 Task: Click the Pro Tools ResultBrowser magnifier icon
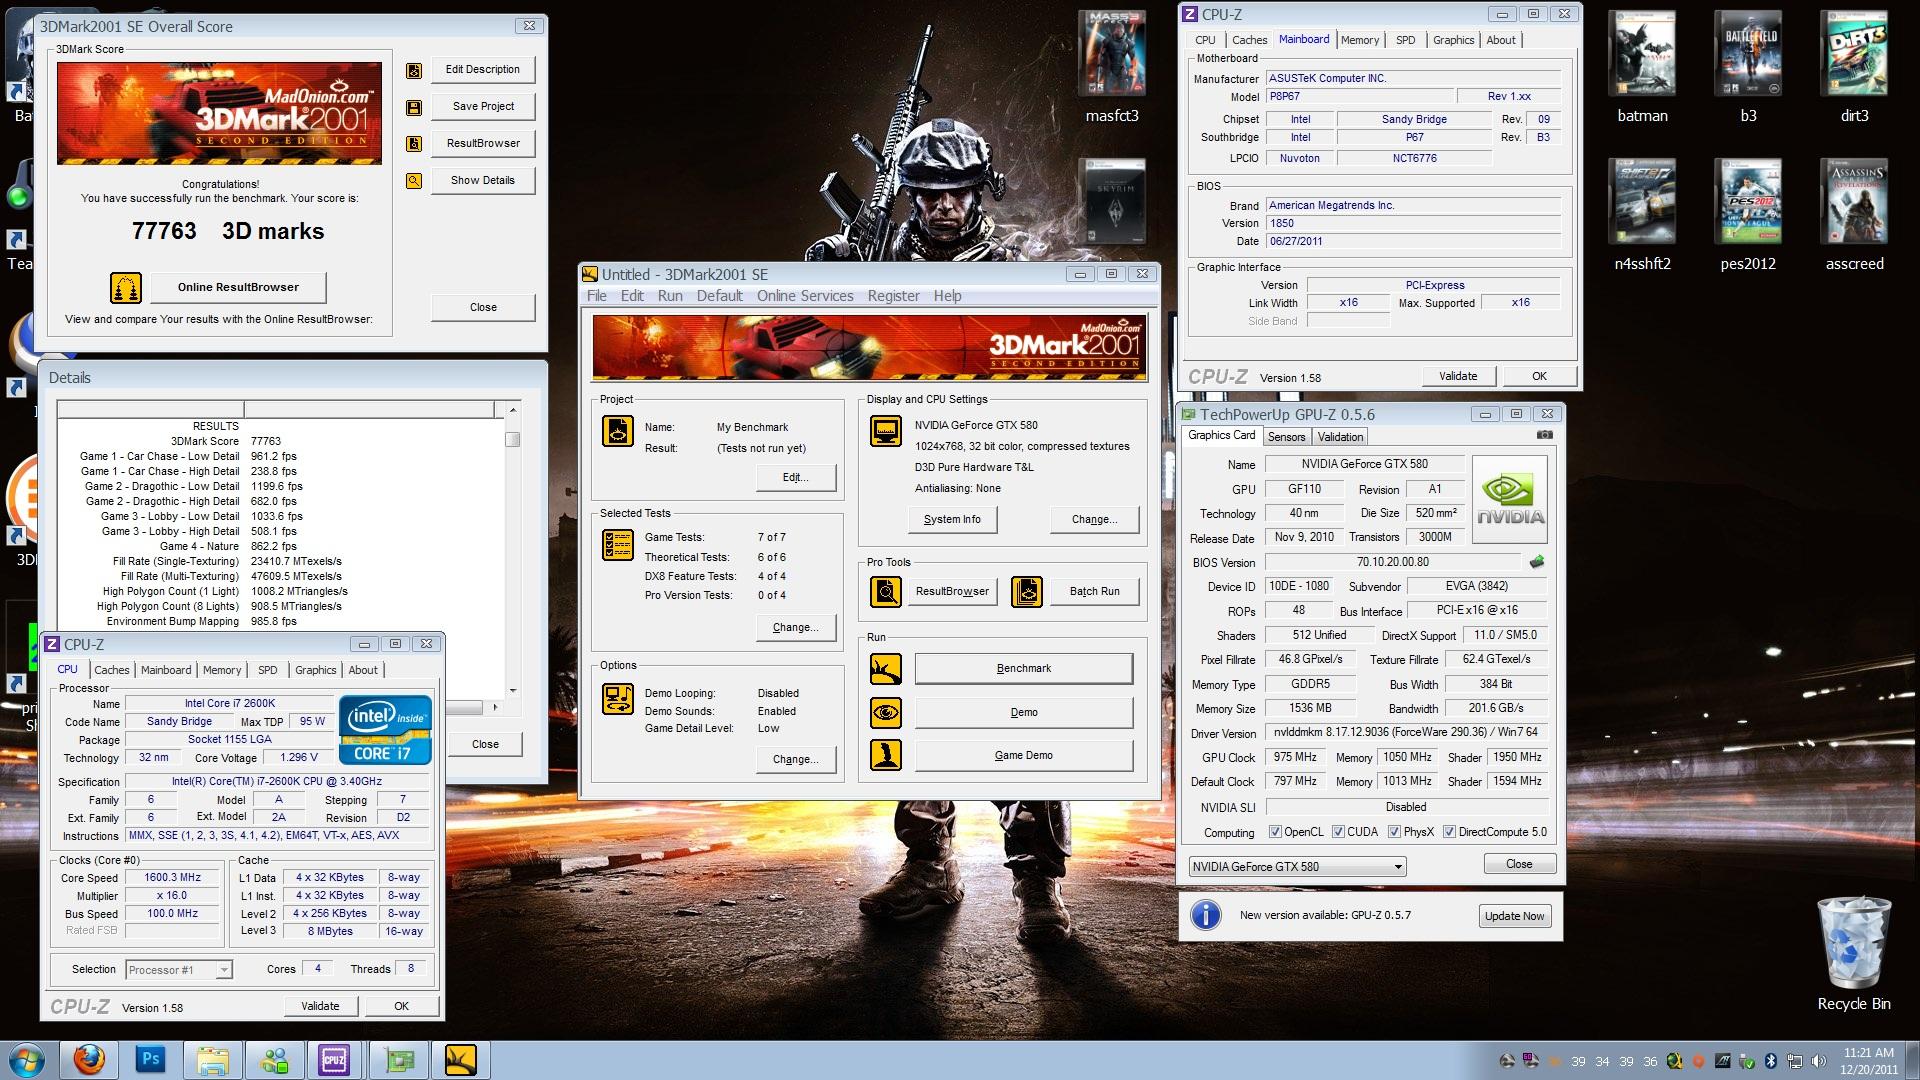click(x=886, y=592)
